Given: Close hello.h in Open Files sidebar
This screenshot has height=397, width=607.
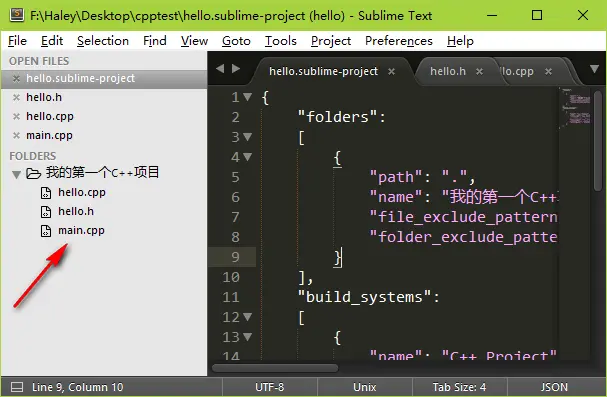Looking at the screenshot, I should pyautogui.click(x=16, y=98).
